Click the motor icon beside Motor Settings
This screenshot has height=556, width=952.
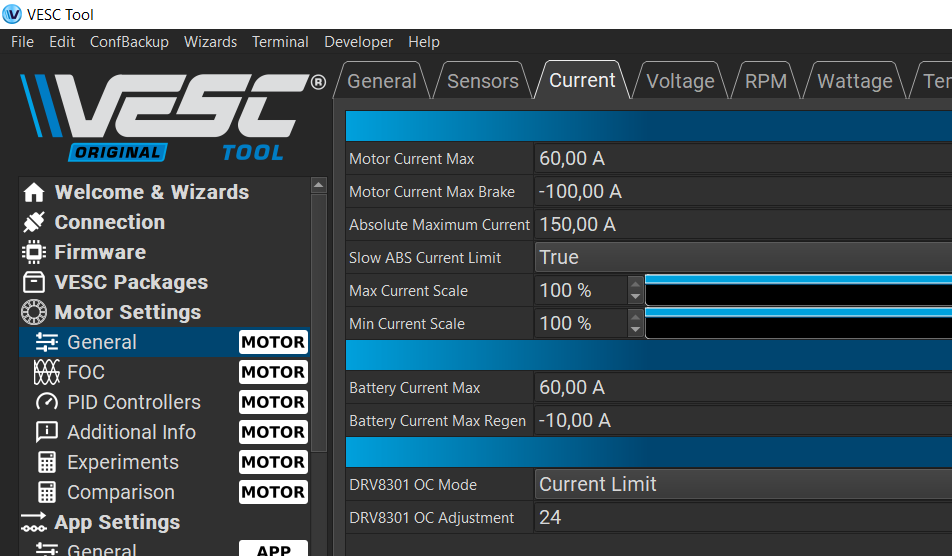pyautogui.click(x=34, y=313)
